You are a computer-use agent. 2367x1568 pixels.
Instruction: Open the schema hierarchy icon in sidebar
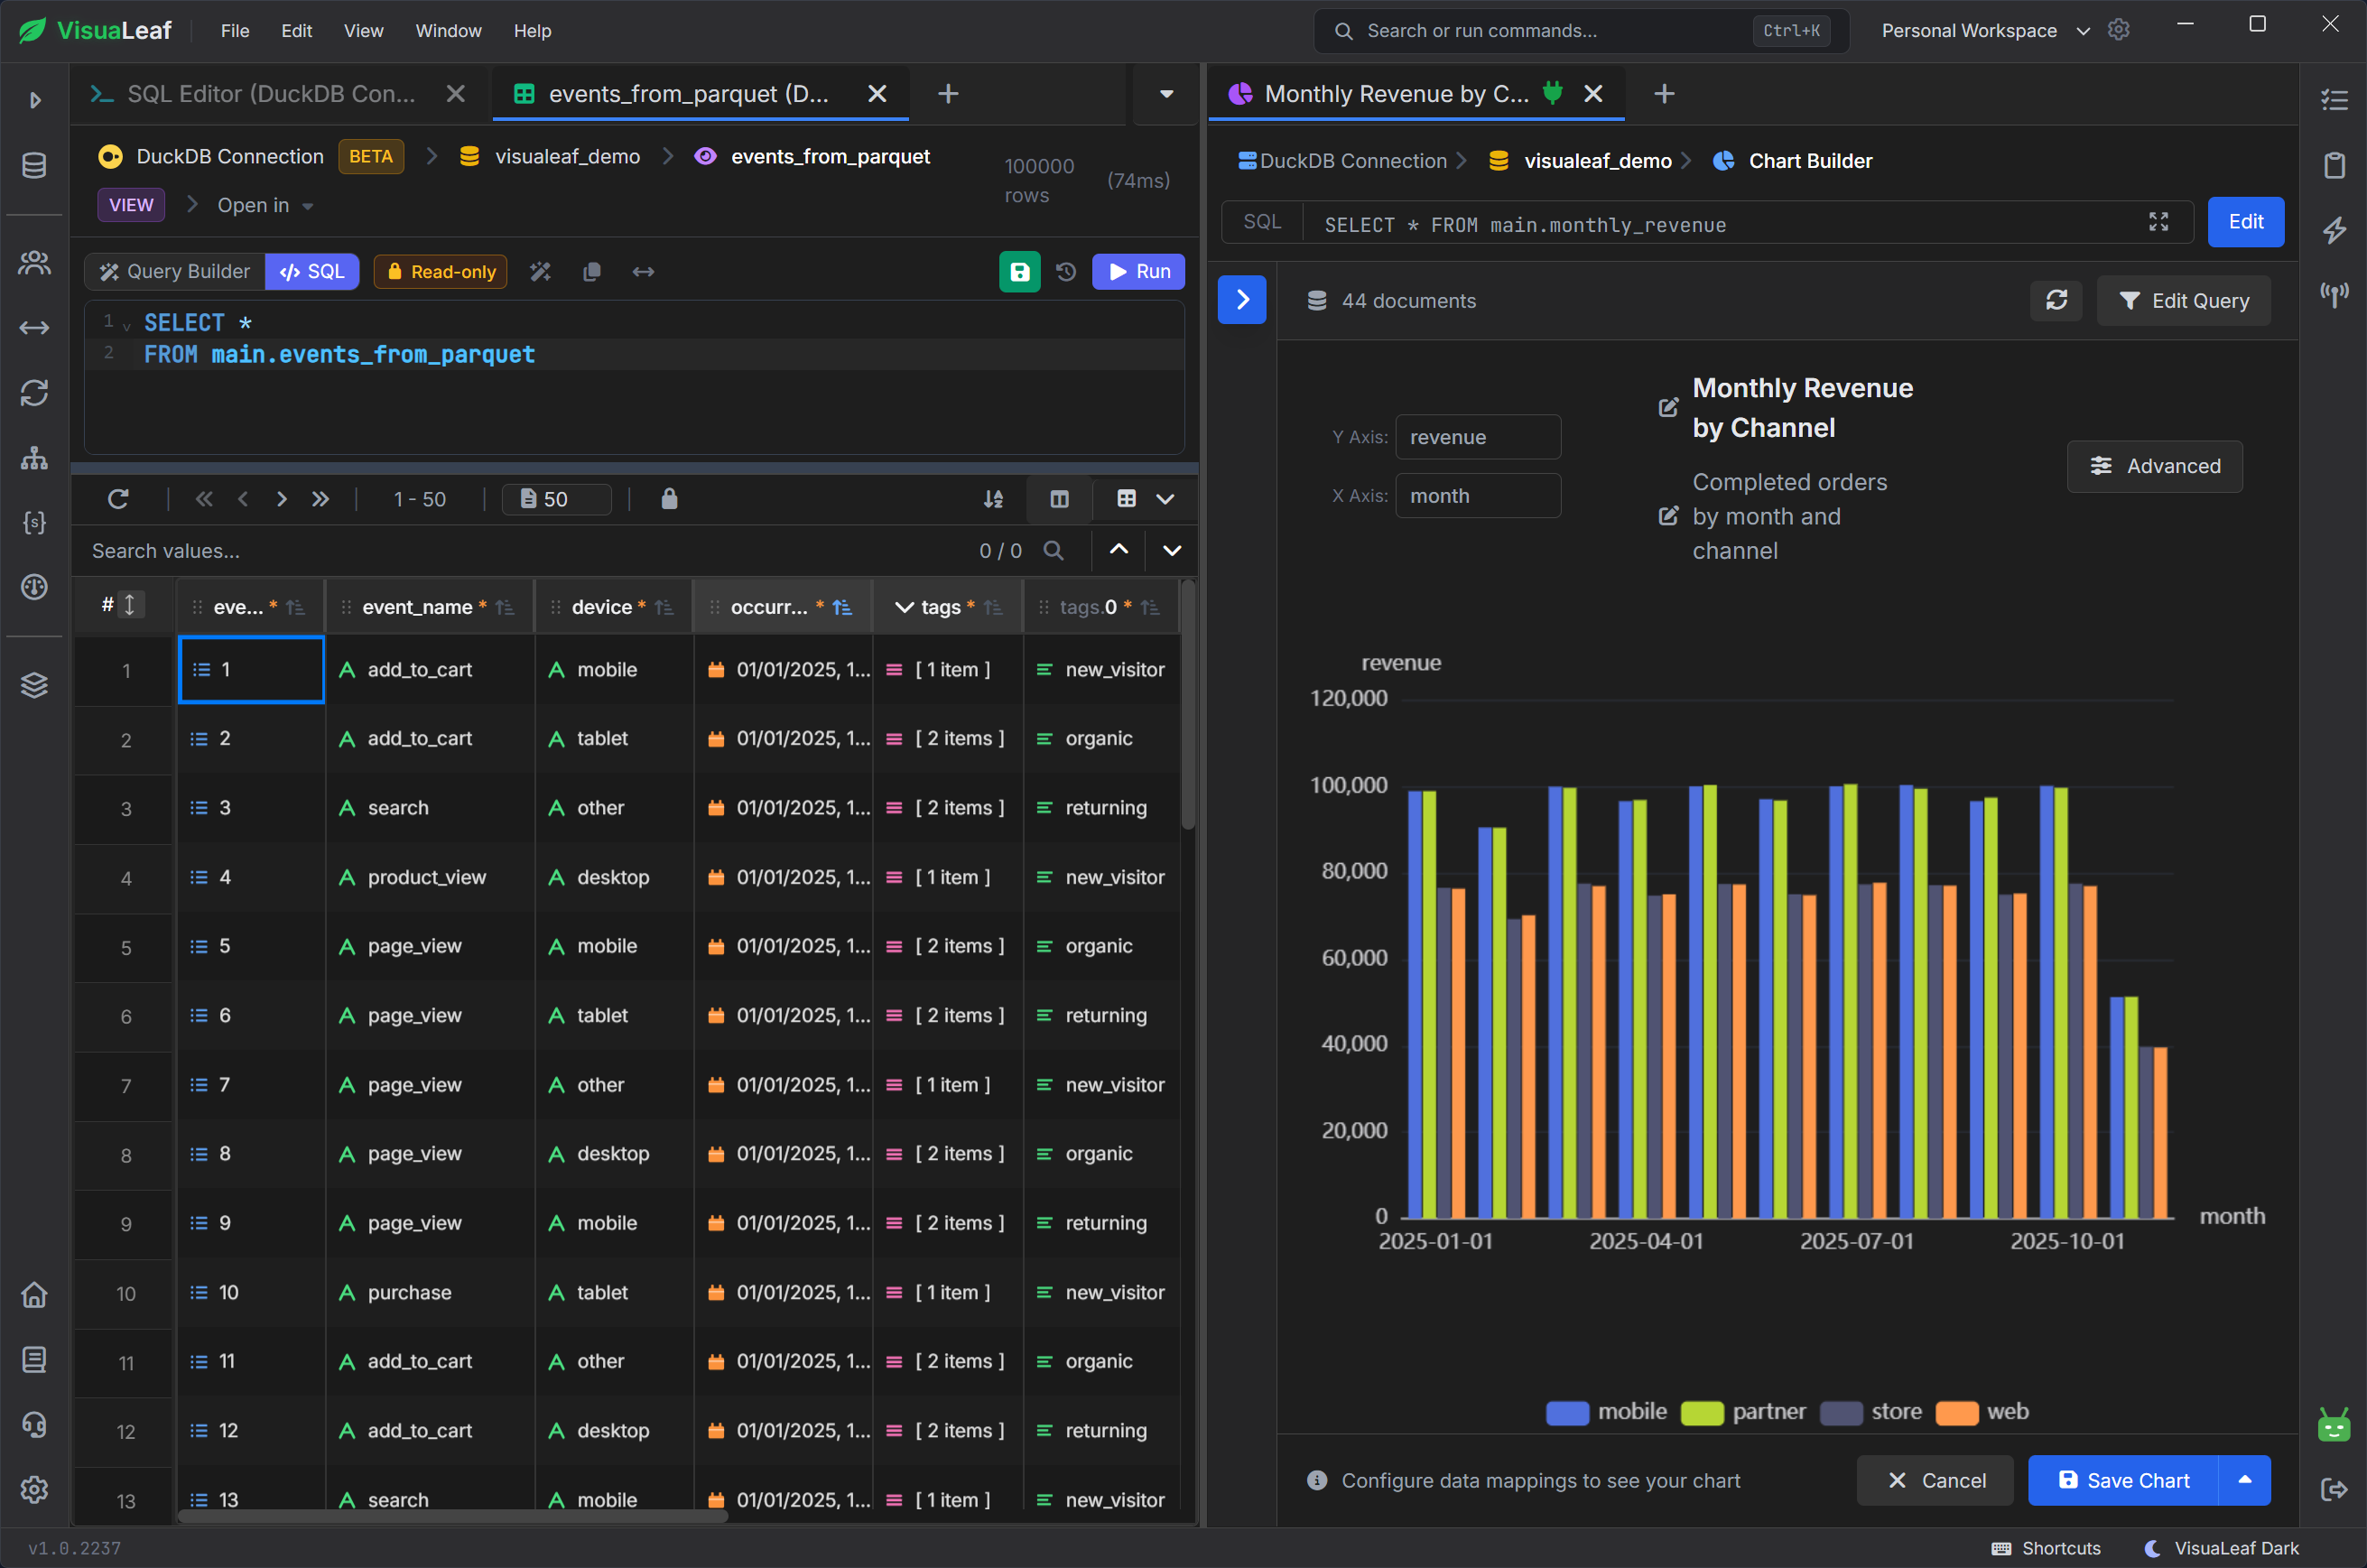click(34, 458)
